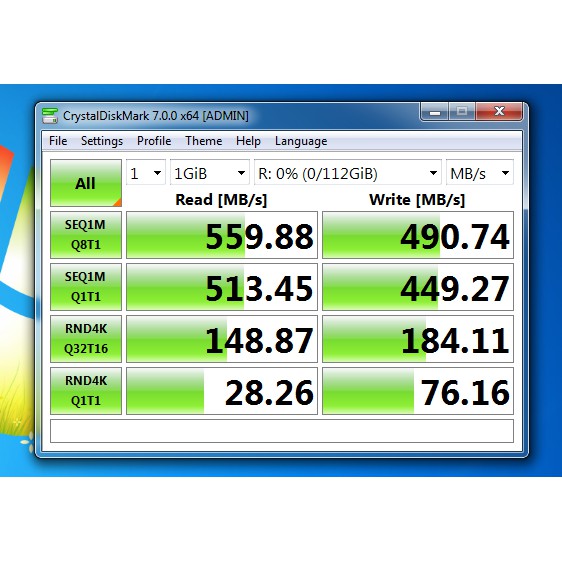
Task: Click the RND4K Q1T1 write value 76.16
Action: pos(418,391)
